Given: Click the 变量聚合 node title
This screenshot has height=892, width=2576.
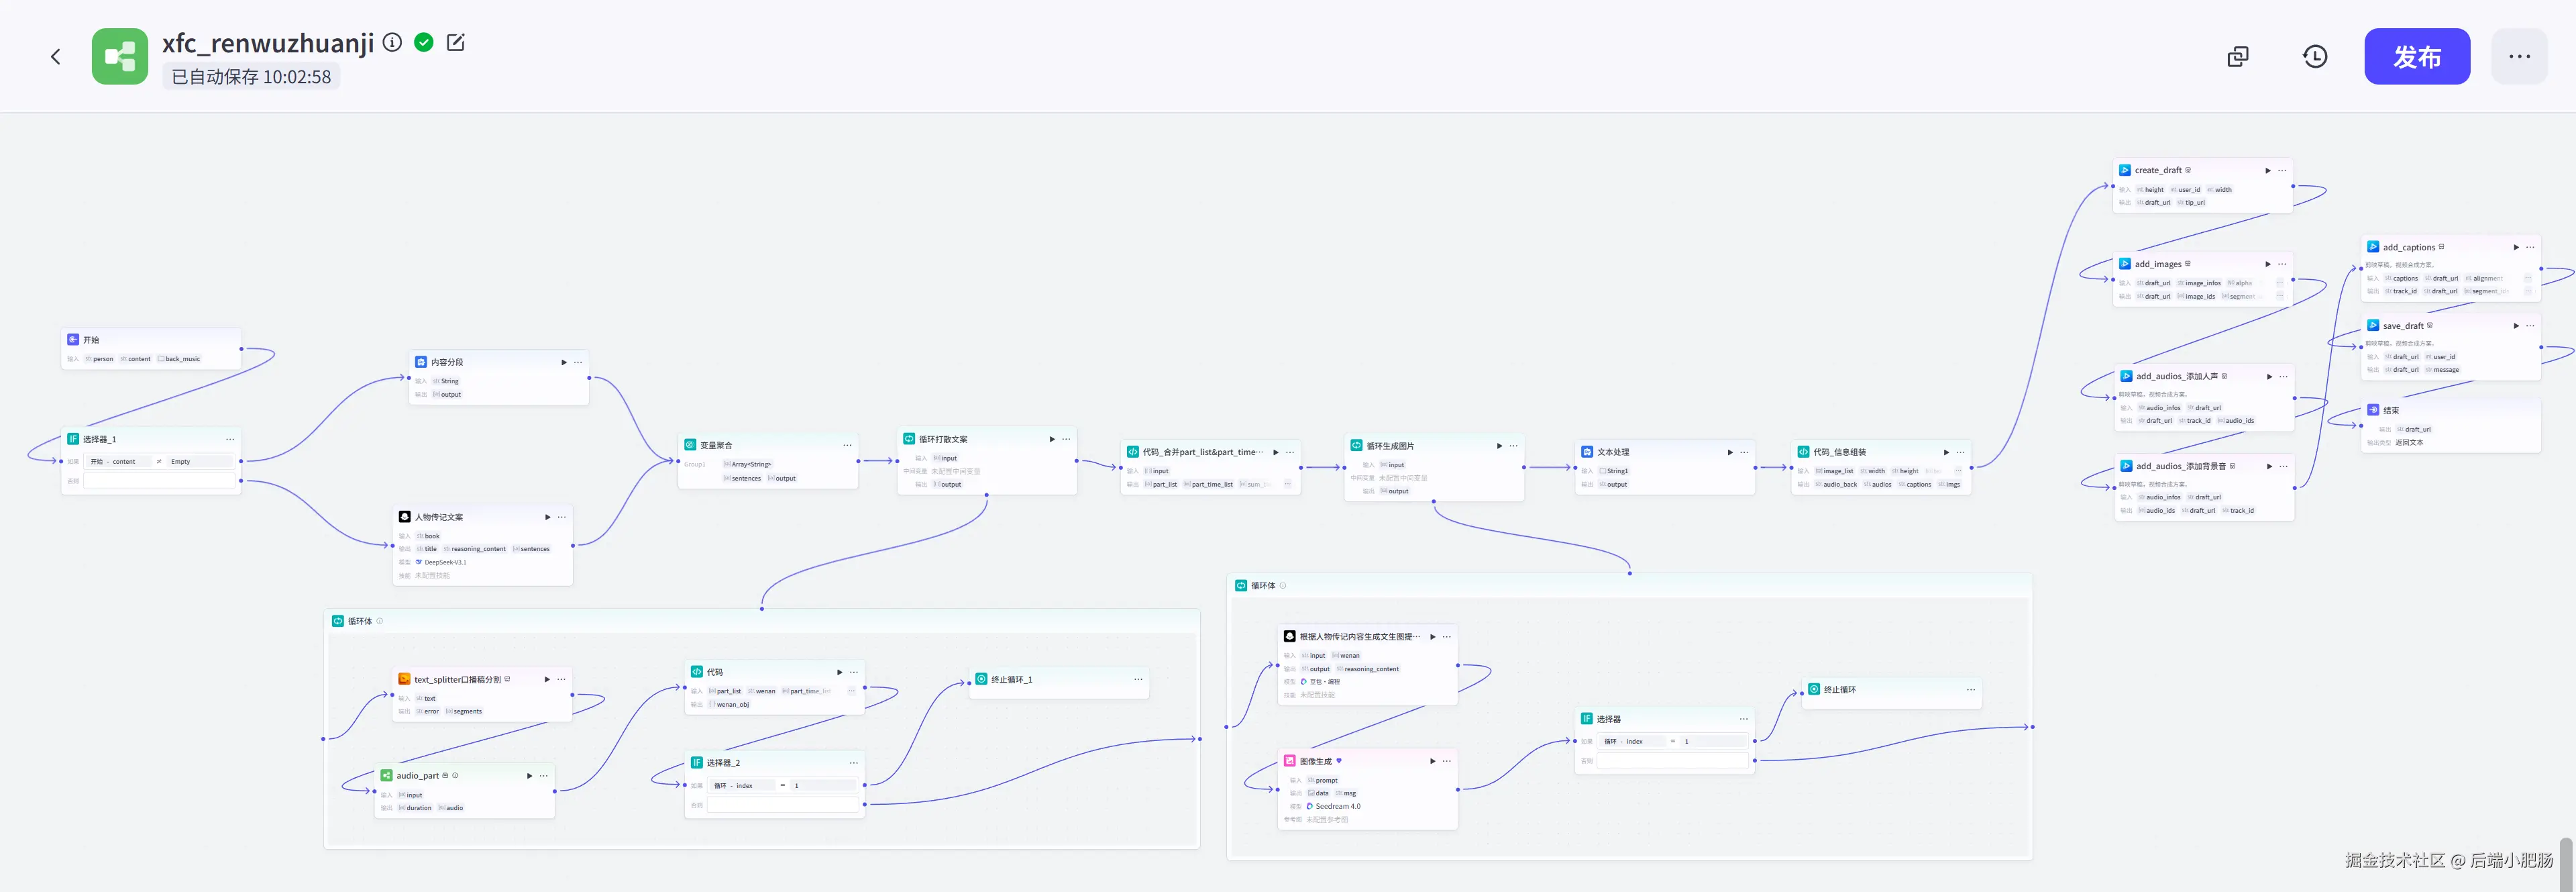Looking at the screenshot, I should click(x=716, y=445).
